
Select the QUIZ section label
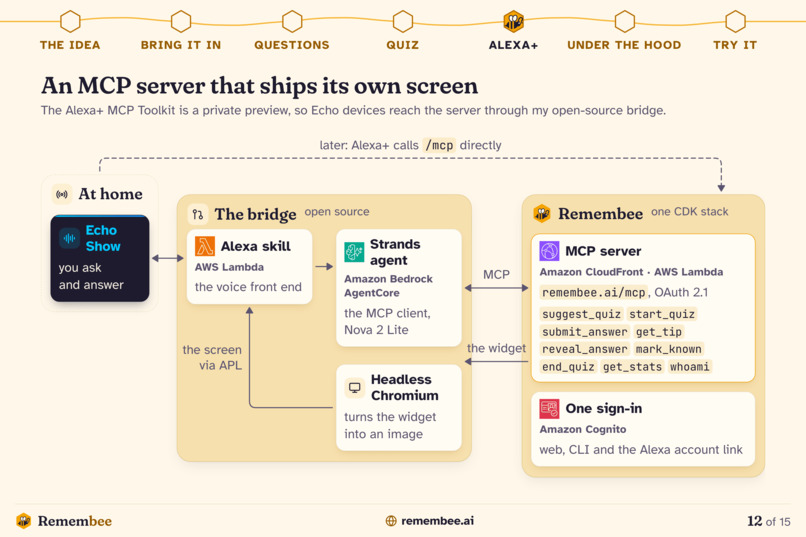pyautogui.click(x=402, y=45)
